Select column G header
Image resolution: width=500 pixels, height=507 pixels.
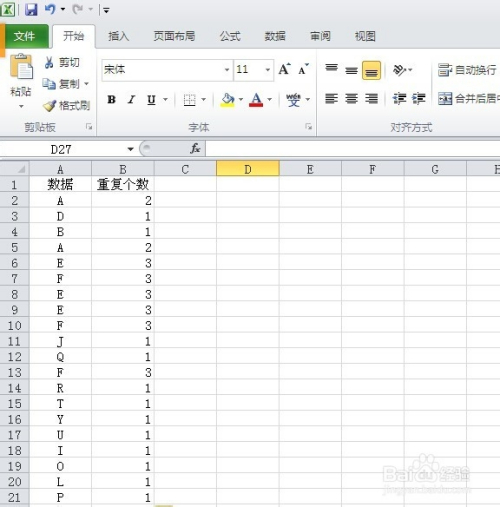pos(435,169)
